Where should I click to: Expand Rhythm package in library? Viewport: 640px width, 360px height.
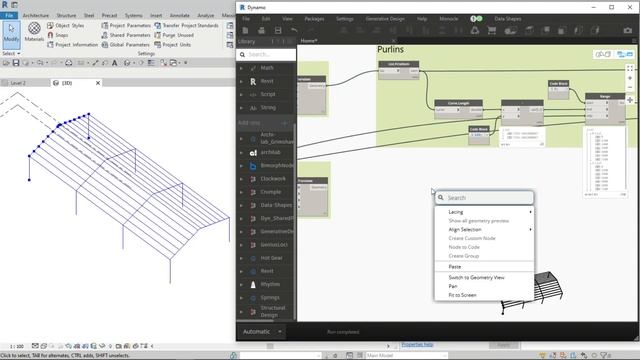241,284
